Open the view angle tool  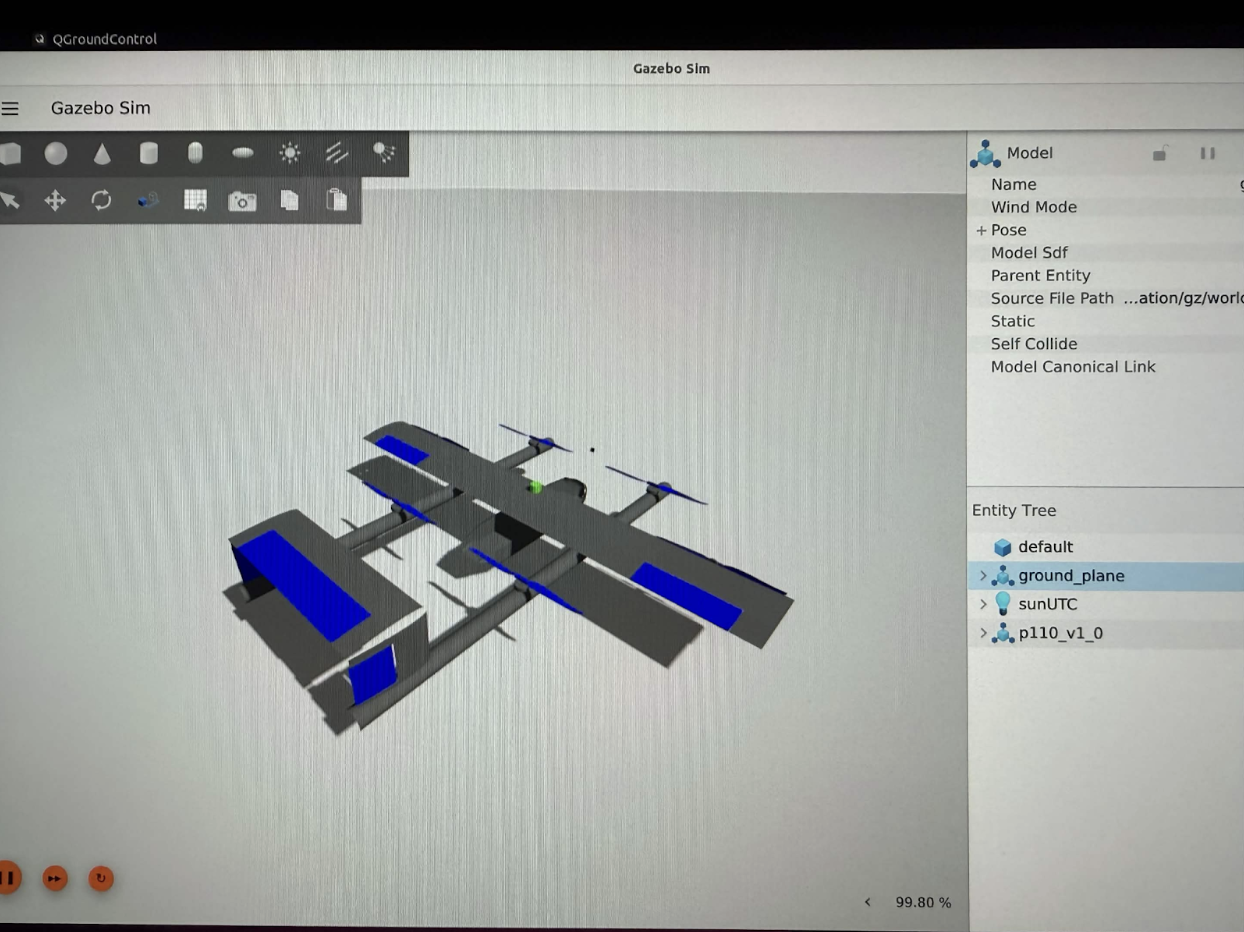148,200
